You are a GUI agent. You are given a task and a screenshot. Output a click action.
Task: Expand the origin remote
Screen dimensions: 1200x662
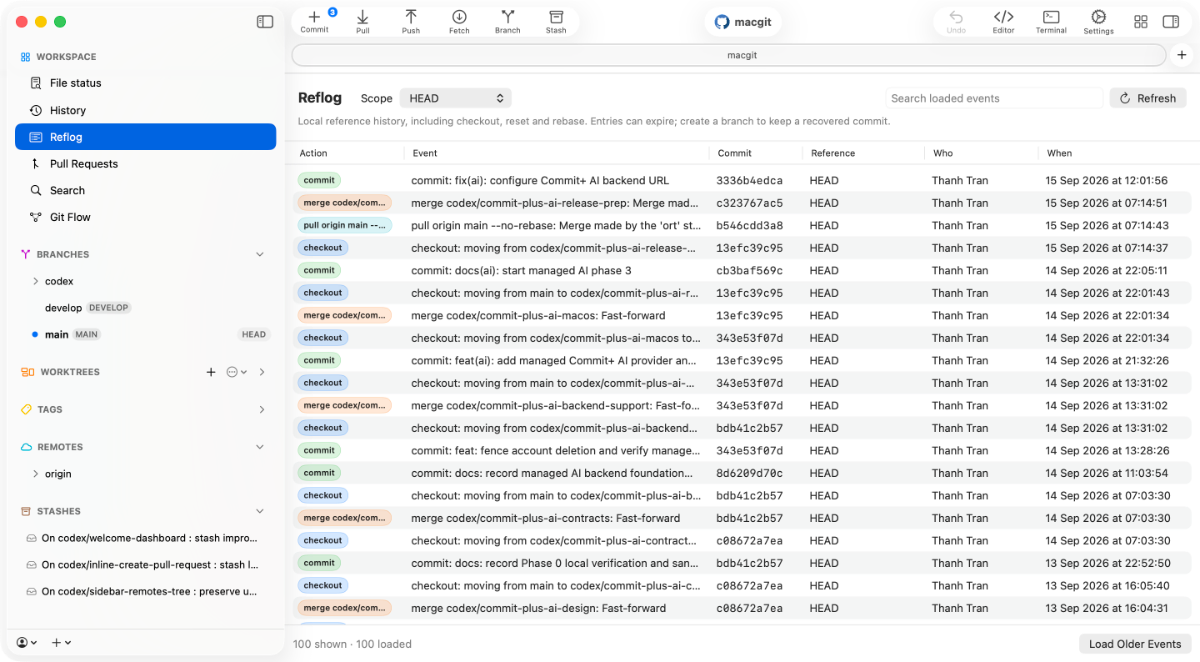(x=36, y=474)
